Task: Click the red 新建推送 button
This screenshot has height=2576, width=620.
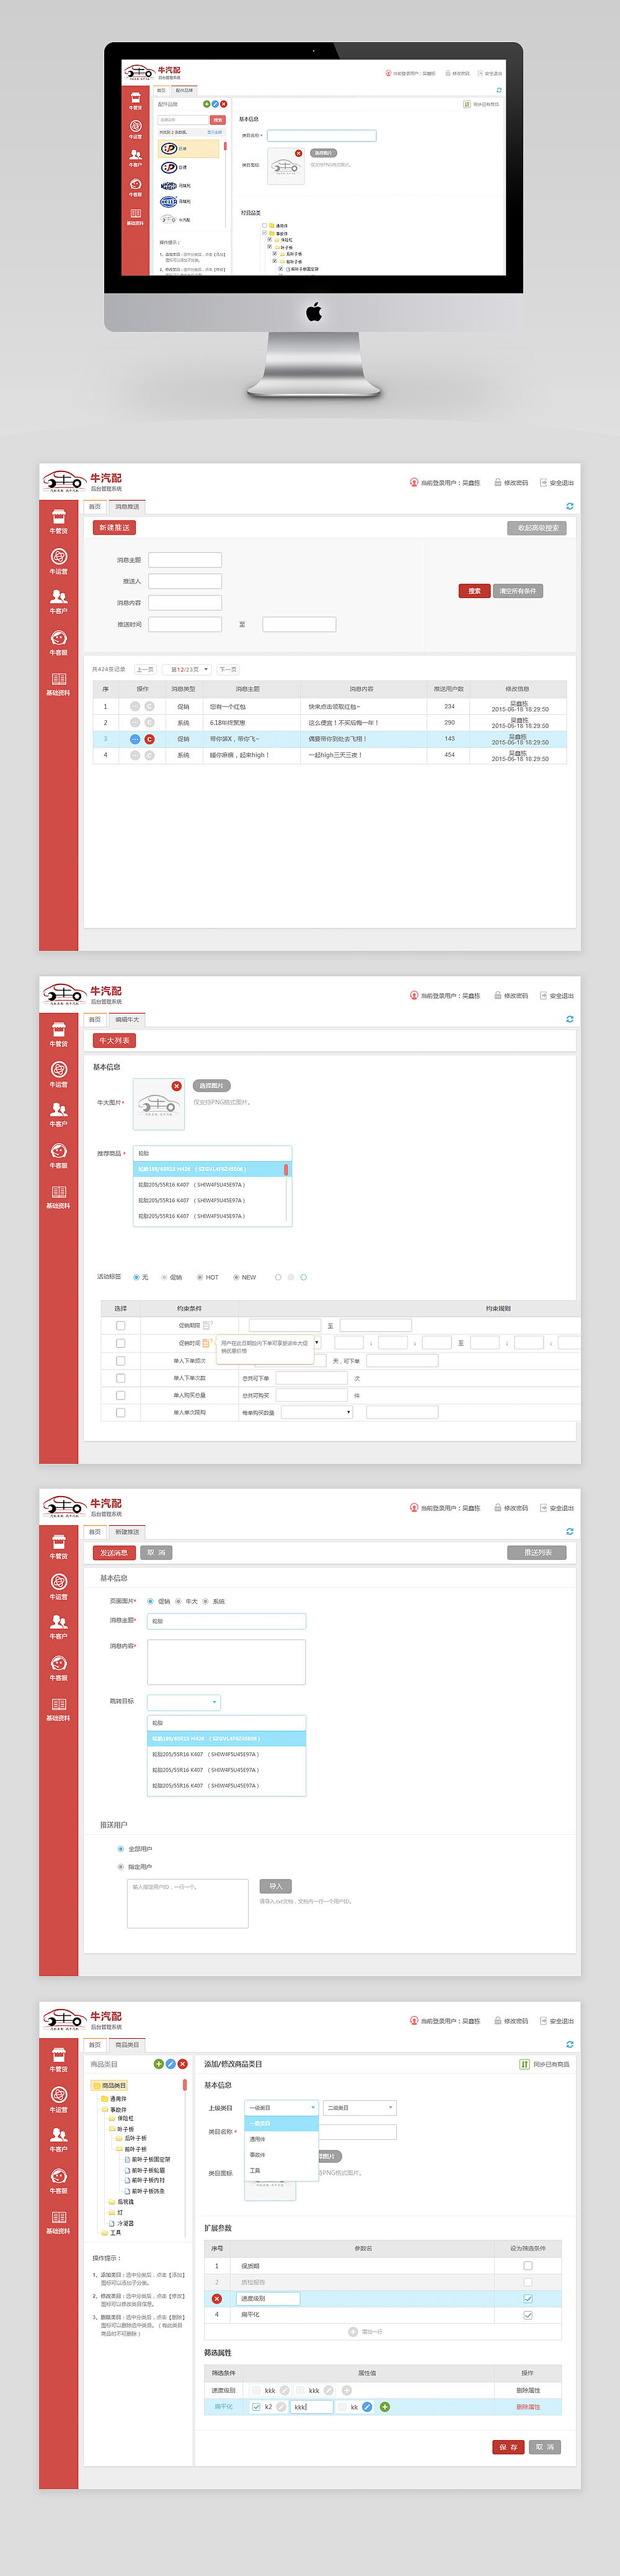Action: pos(114,527)
